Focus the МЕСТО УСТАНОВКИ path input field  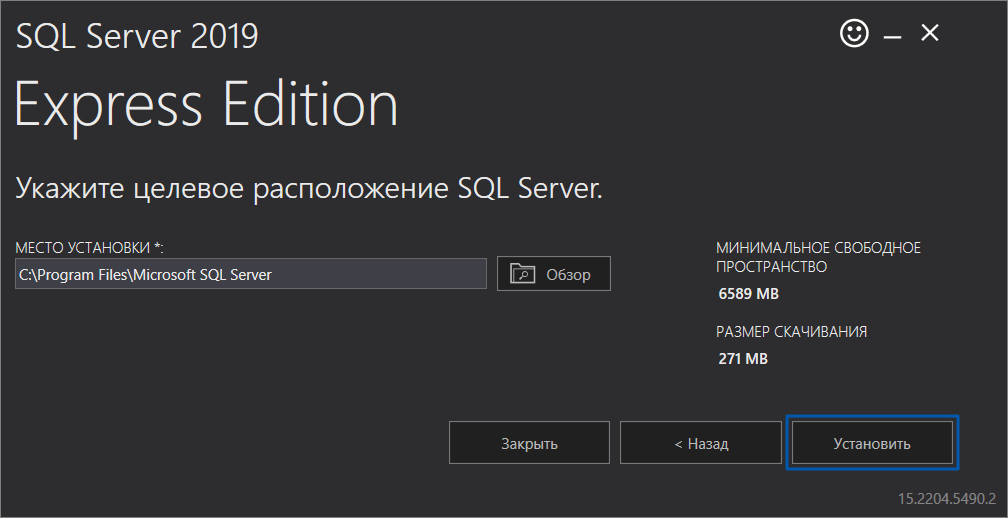[251, 274]
